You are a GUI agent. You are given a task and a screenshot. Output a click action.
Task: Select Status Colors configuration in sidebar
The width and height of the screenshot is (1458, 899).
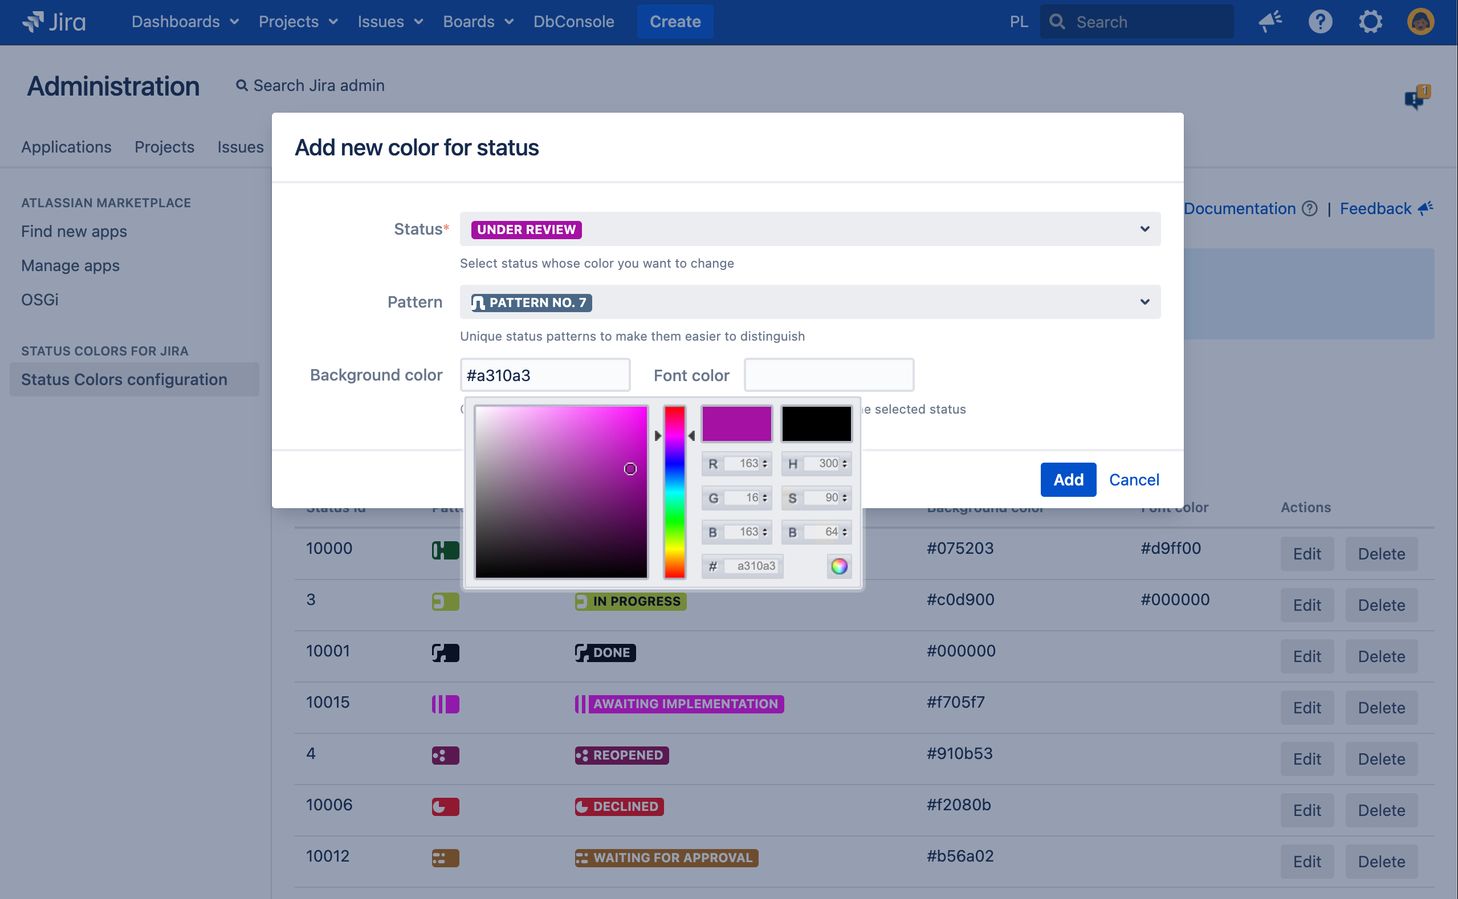coord(134,379)
